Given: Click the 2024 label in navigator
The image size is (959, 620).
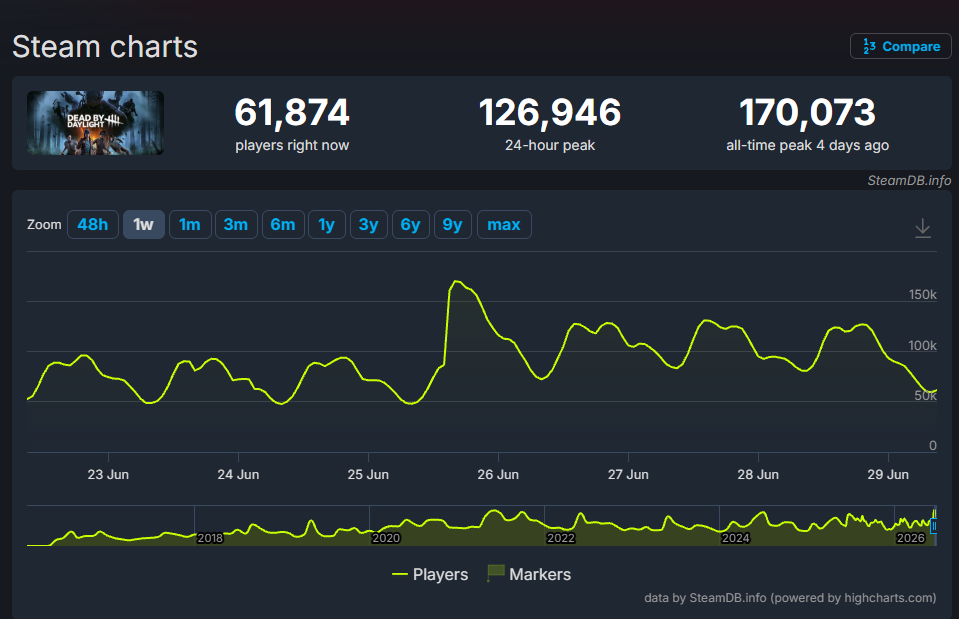Looking at the screenshot, I should point(735,538).
